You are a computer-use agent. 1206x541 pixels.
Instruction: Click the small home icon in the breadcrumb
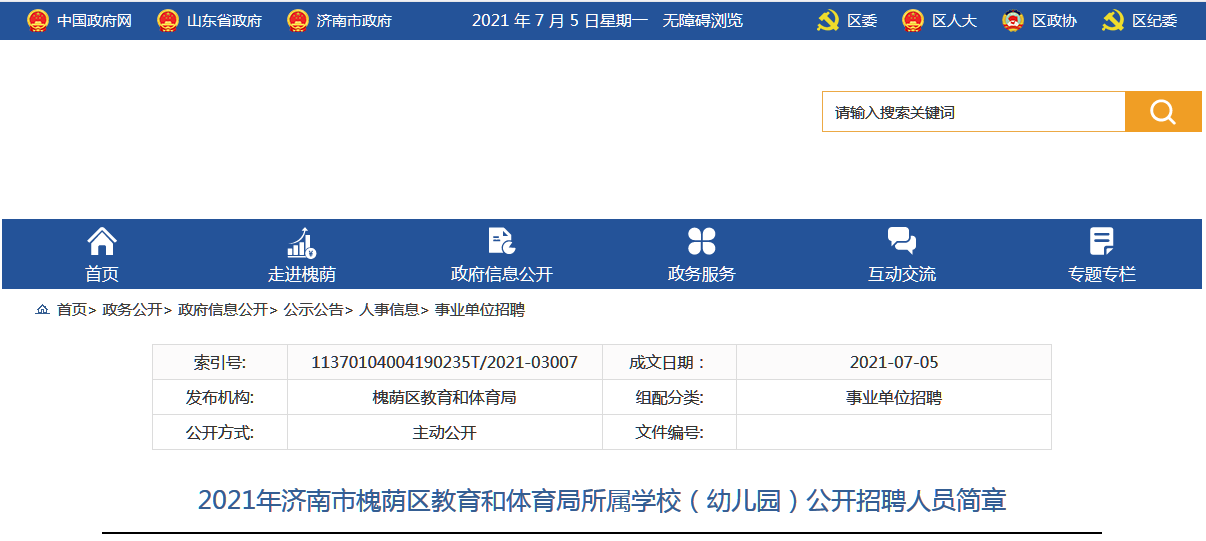coord(42,311)
